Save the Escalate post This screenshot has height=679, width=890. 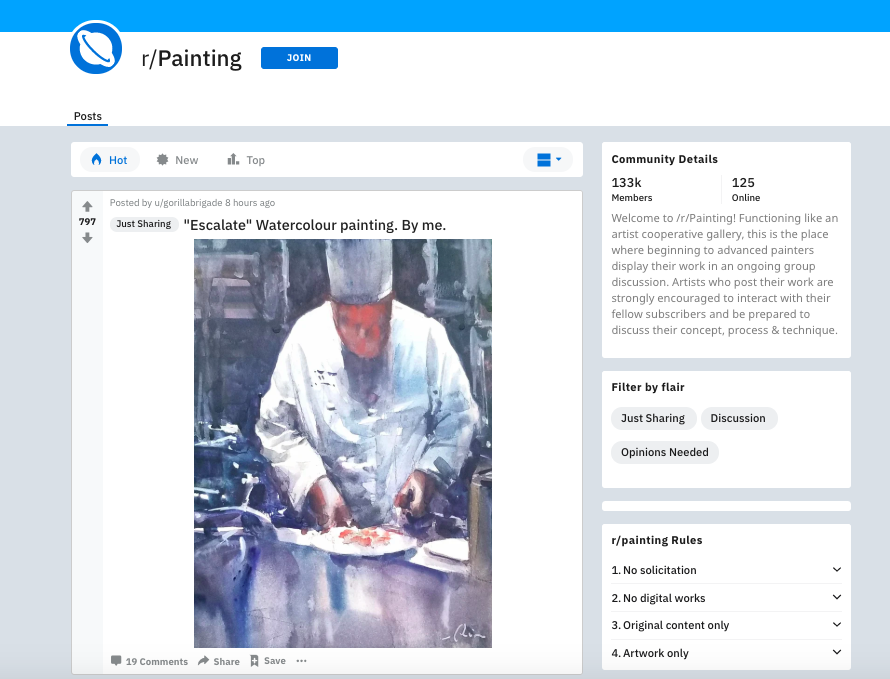coord(268,661)
